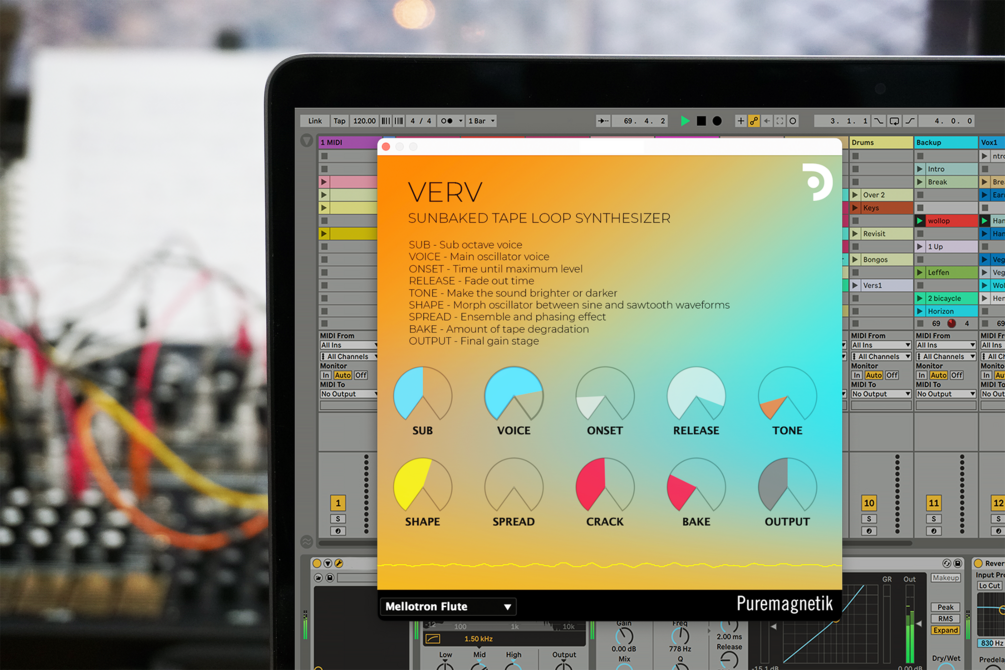This screenshot has width=1005, height=670.
Task: Arm track 10 for recording
Action: [869, 531]
